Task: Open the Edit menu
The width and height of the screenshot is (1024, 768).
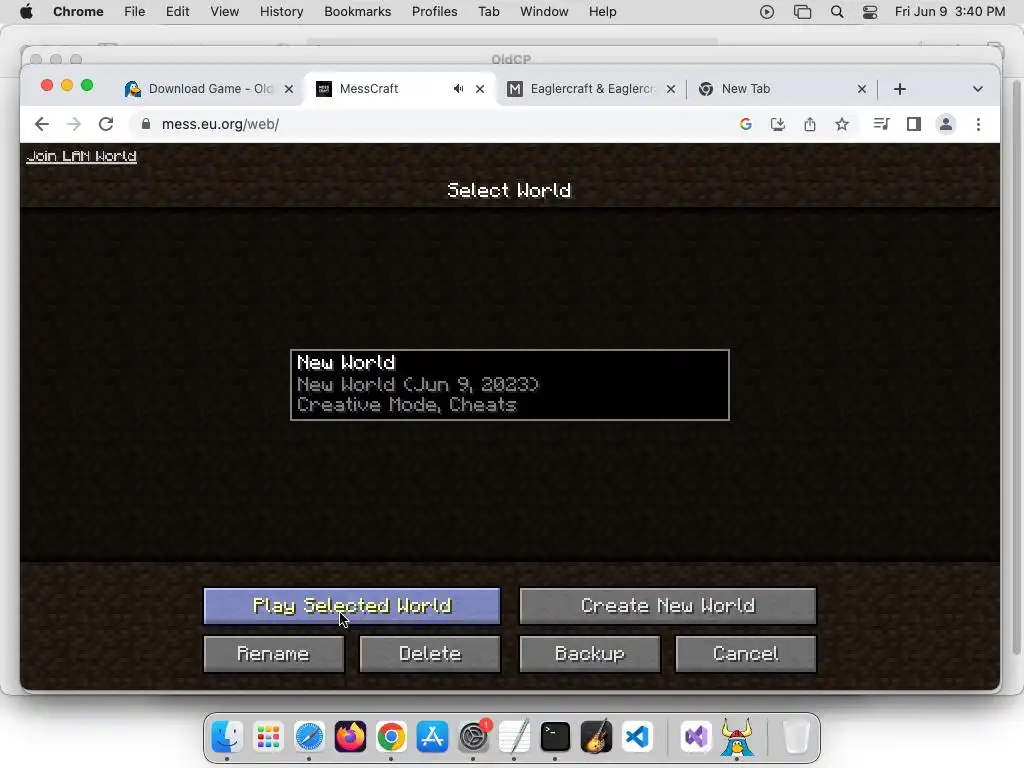Action: 177,12
